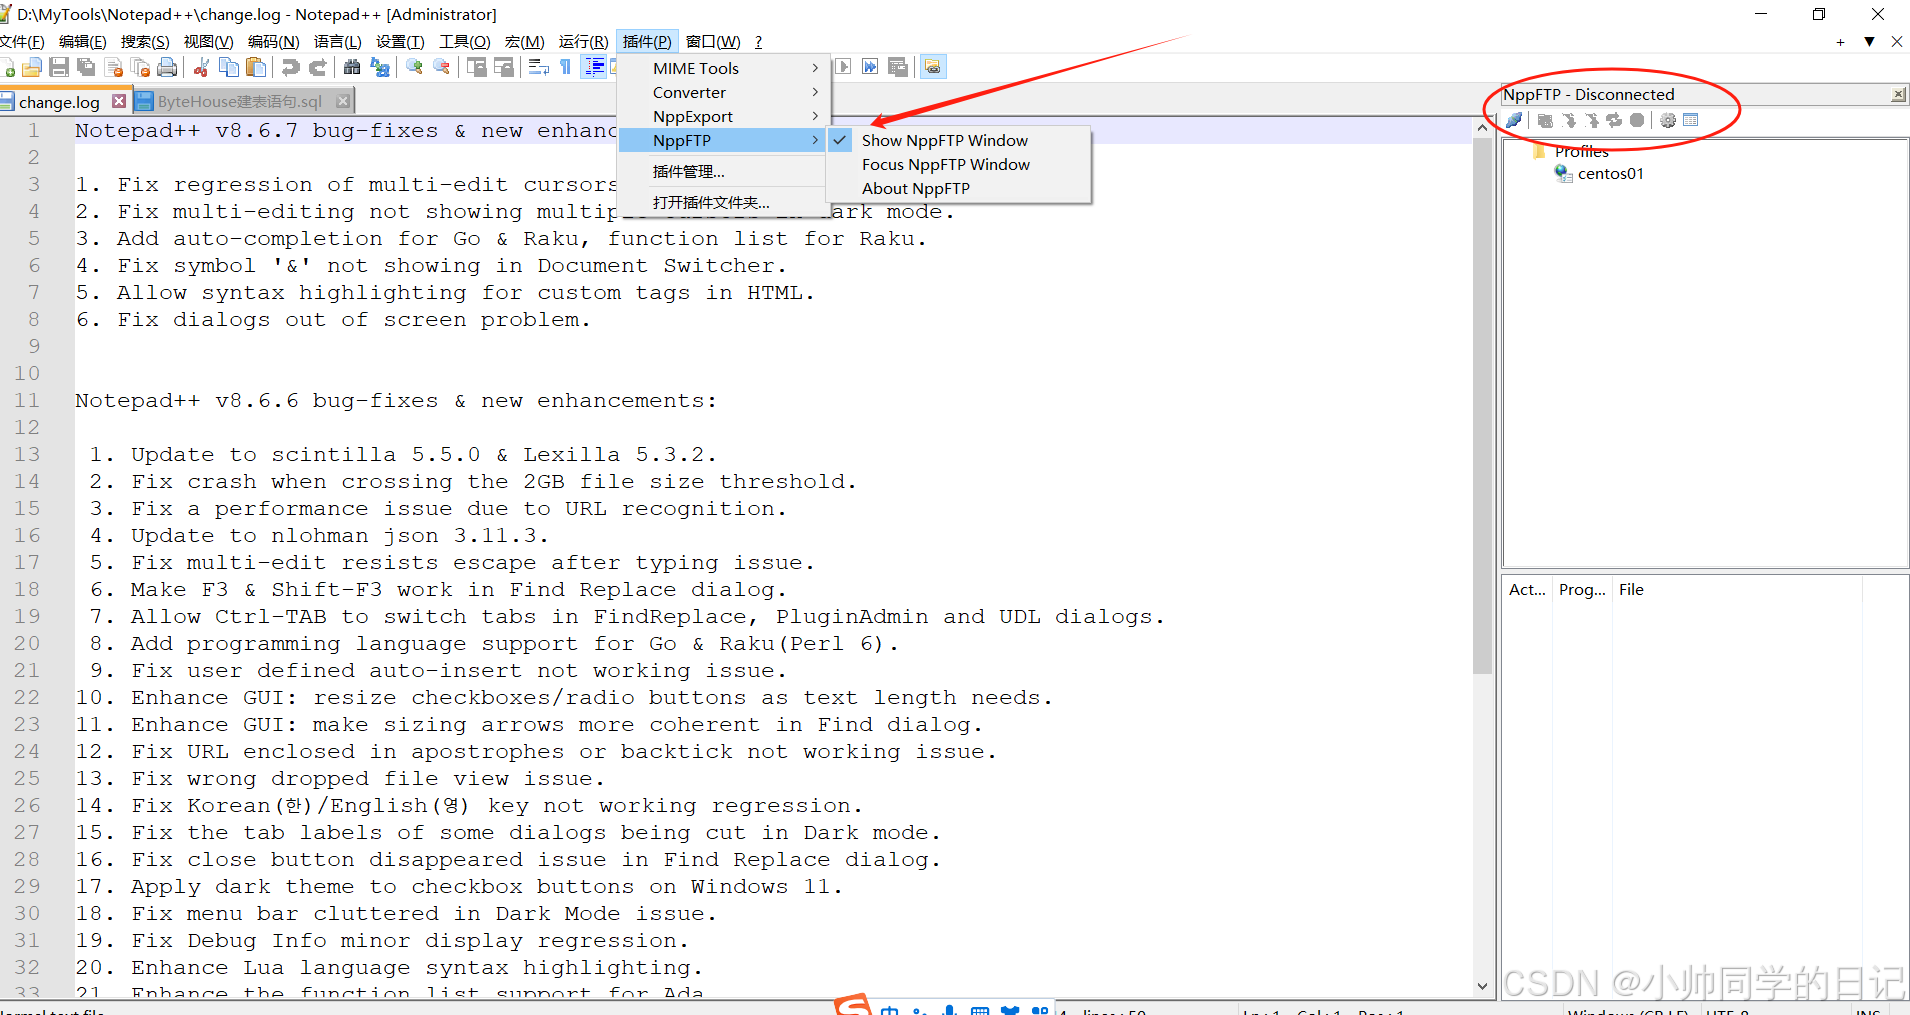Expand the MIME Tools submenu
Screen dimensions: 1910x1015
coord(723,68)
